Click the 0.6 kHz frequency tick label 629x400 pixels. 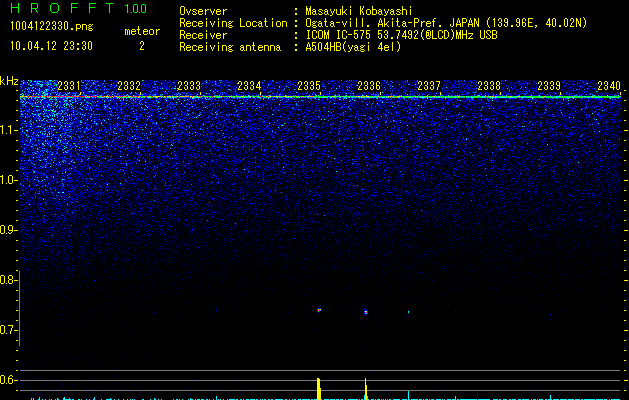pos(7,380)
